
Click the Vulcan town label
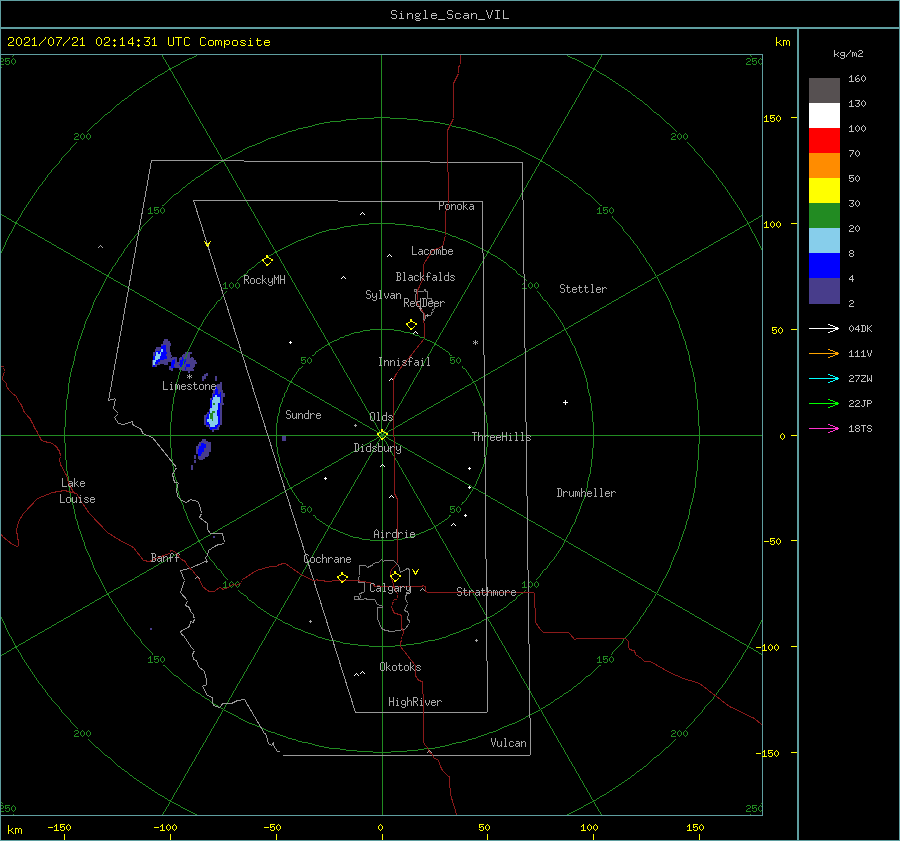(x=508, y=743)
